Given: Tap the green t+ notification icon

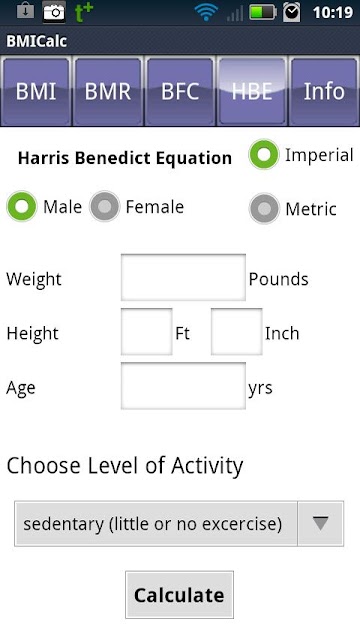Looking at the screenshot, I should point(84,12).
